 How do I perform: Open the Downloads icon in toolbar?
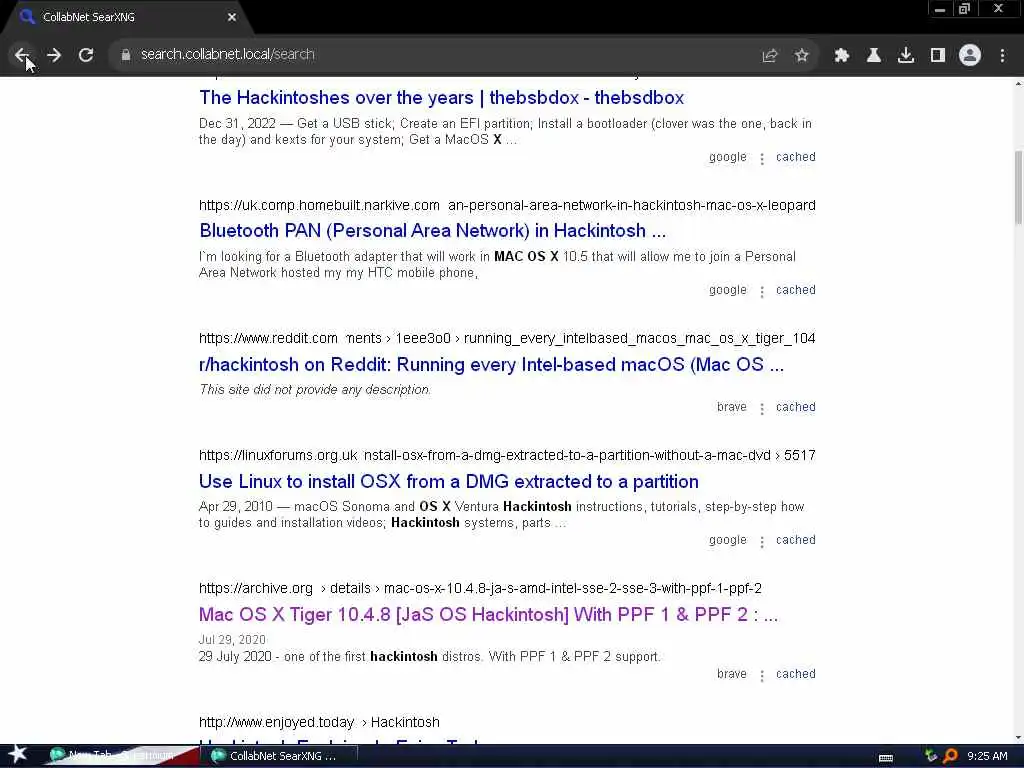[x=906, y=56]
